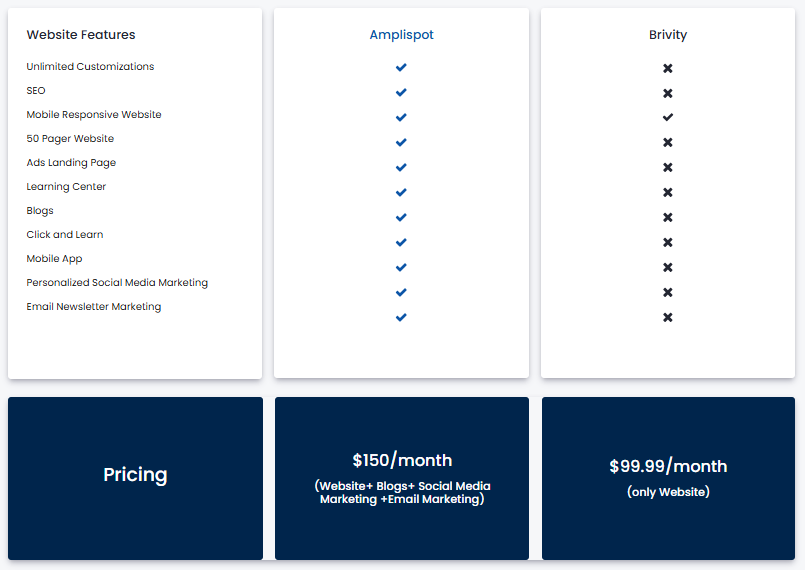805x570 pixels.
Task: Click the Pricing card title
Action: (x=135, y=475)
